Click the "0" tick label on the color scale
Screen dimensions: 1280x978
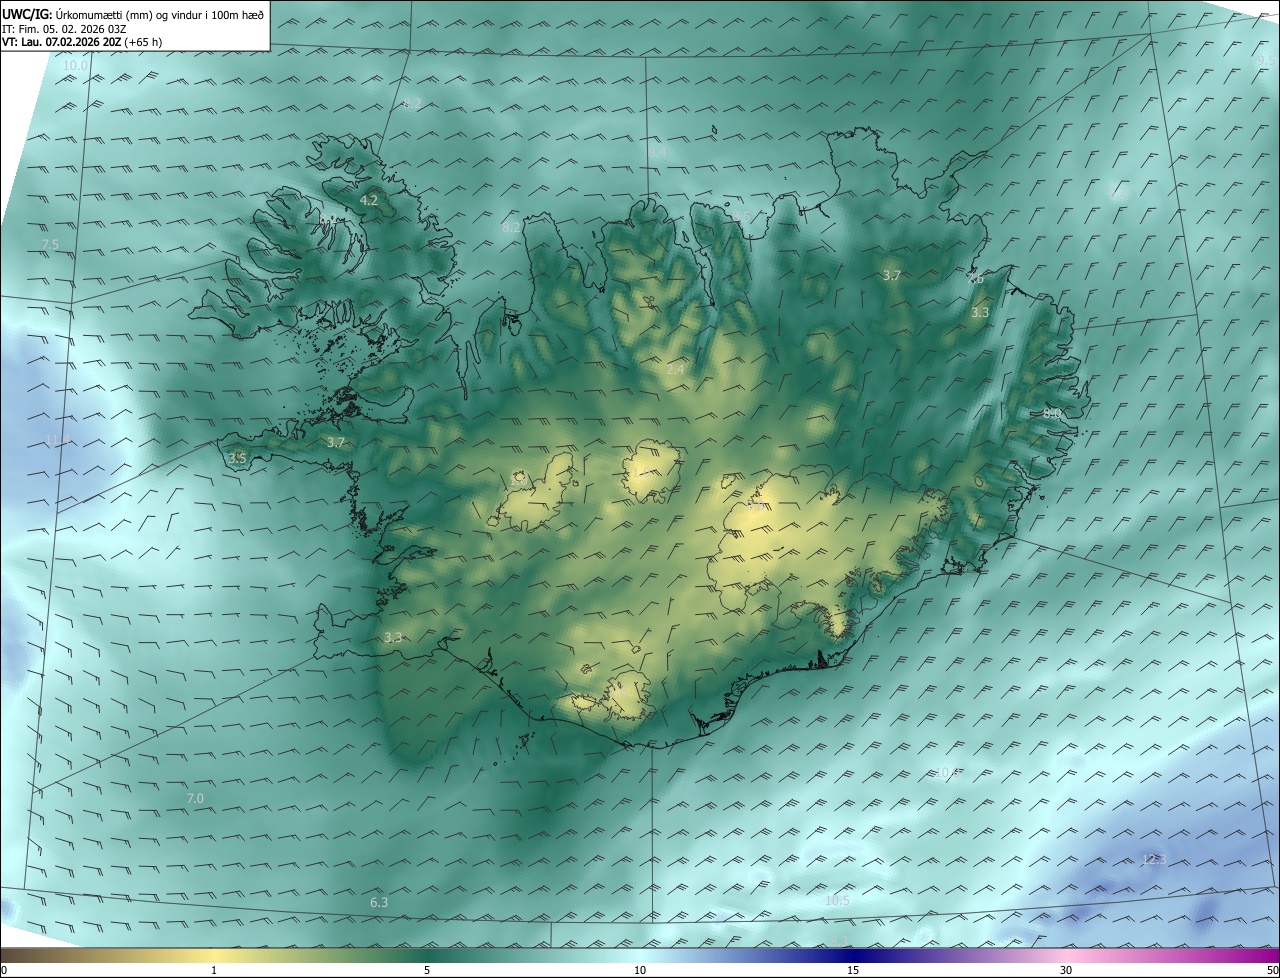(x=4, y=970)
